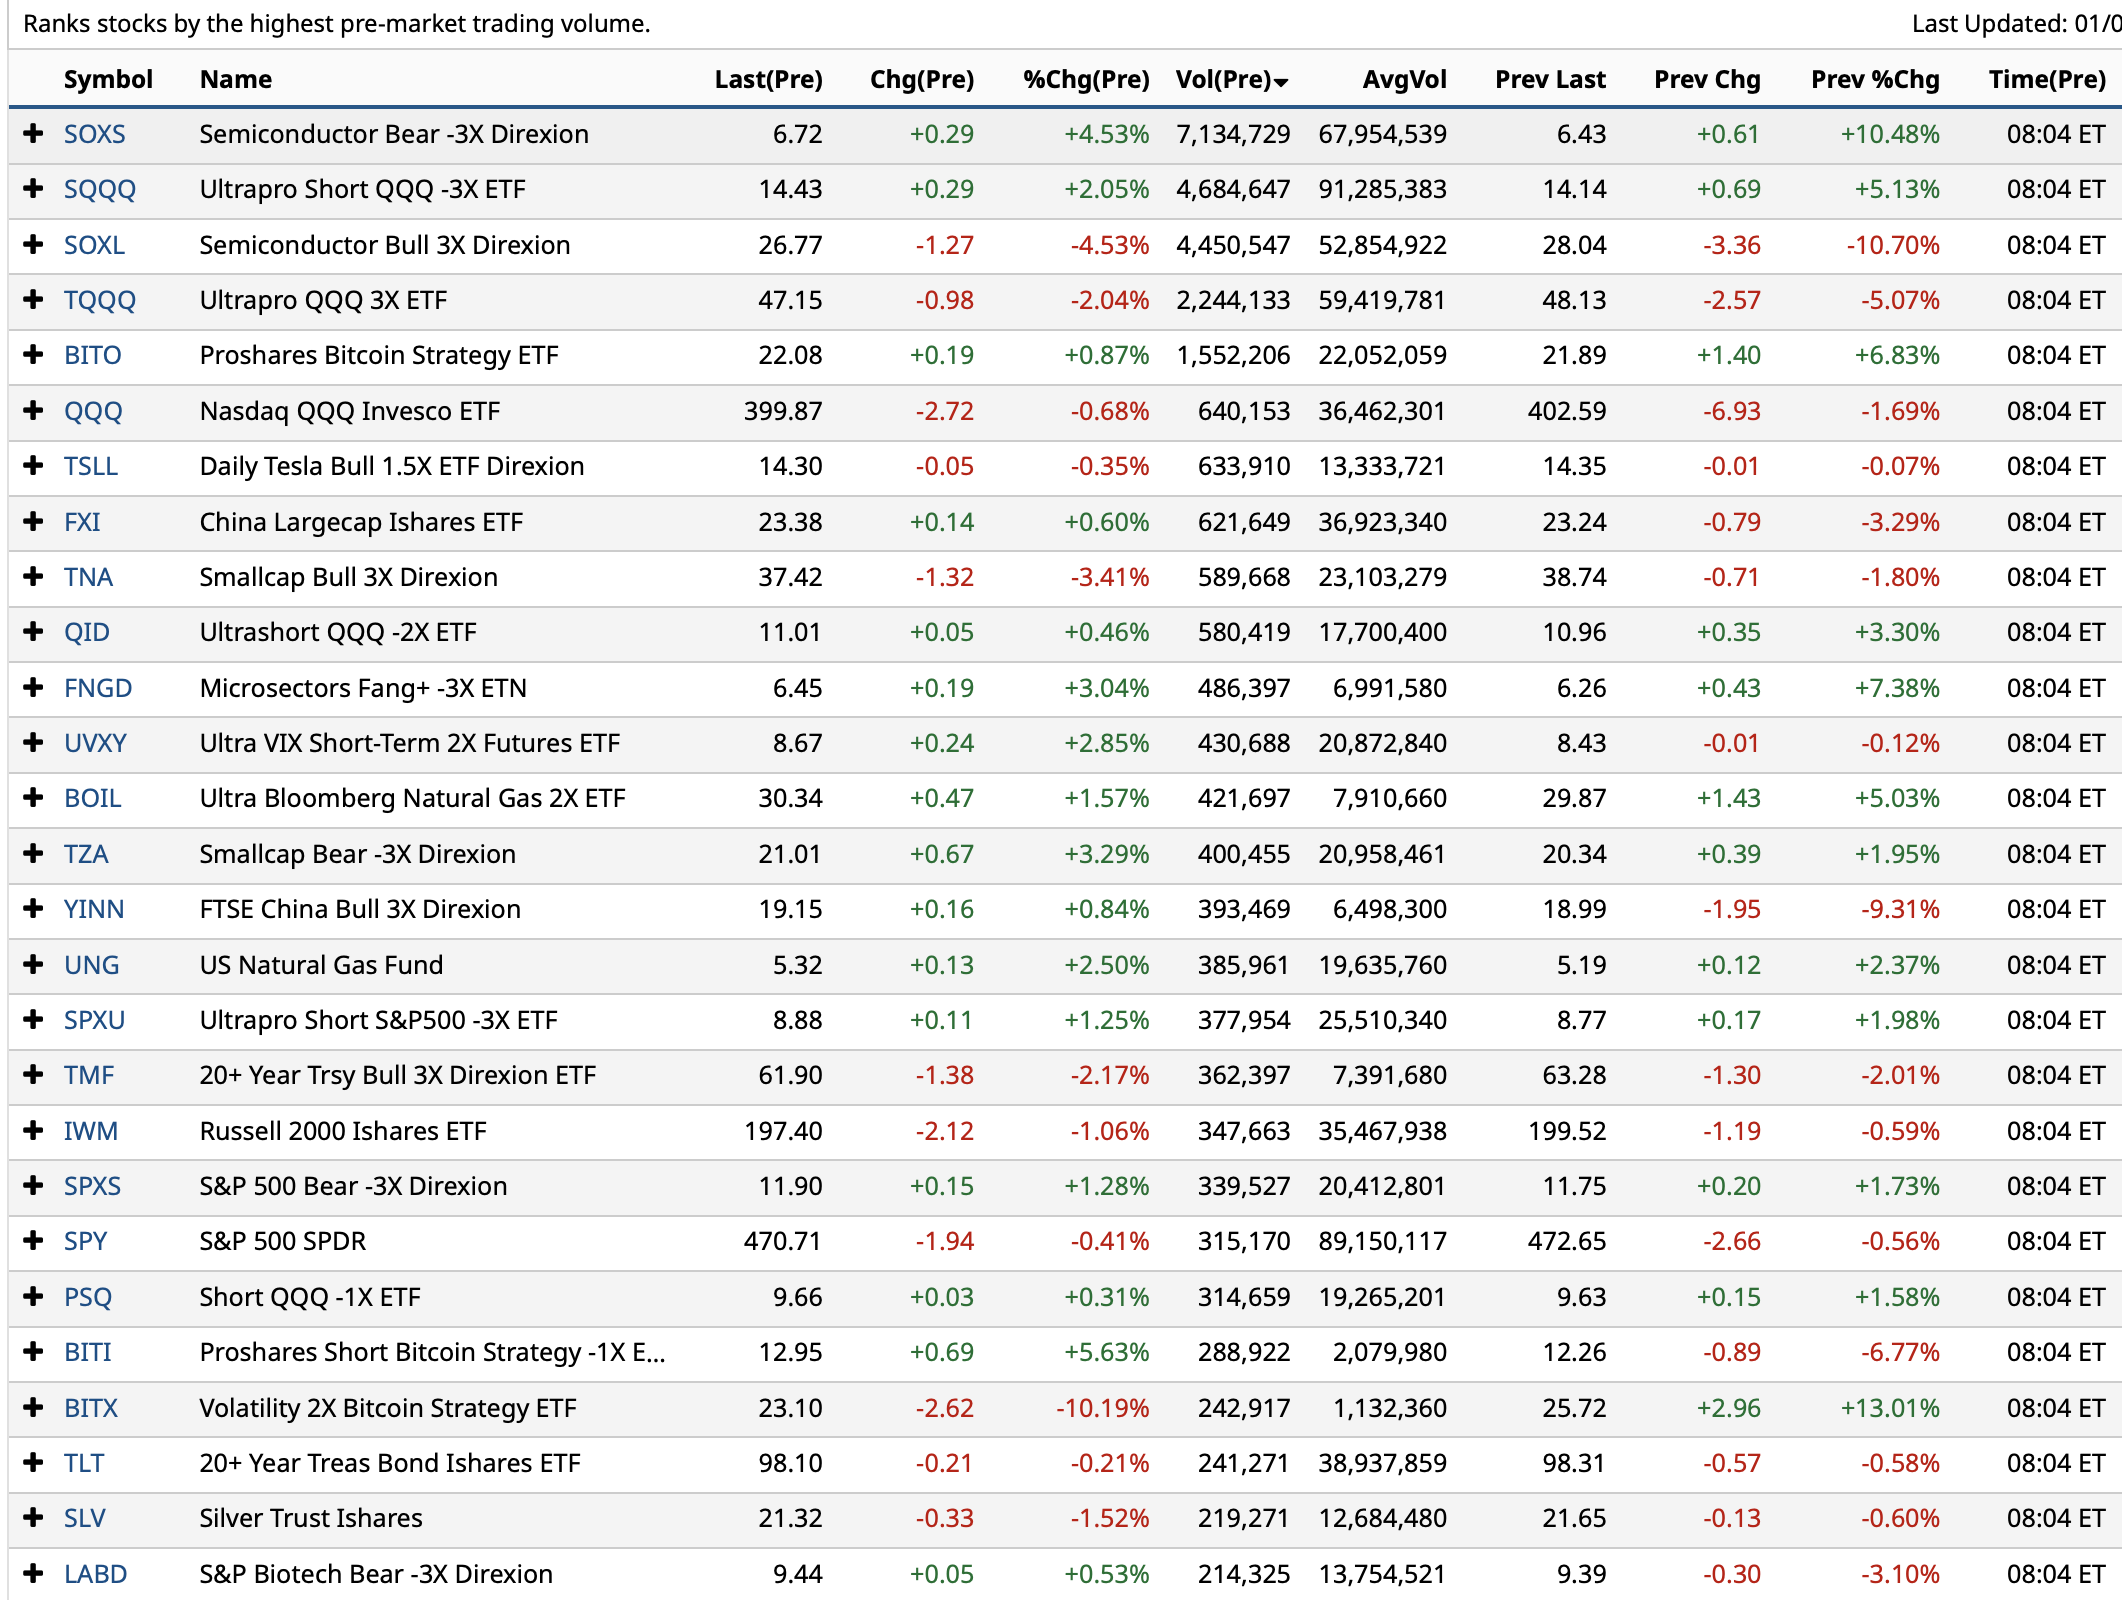Image resolution: width=2122 pixels, height=1600 pixels.
Task: Click plus icon beside BITO
Action: 33,355
